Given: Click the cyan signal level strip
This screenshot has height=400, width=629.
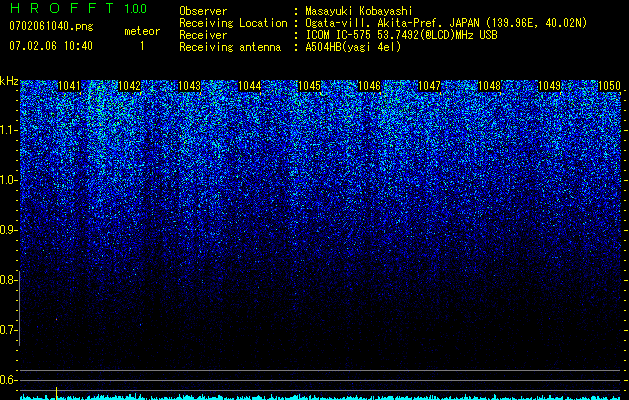Looking at the screenshot, I should (x=321, y=397).
